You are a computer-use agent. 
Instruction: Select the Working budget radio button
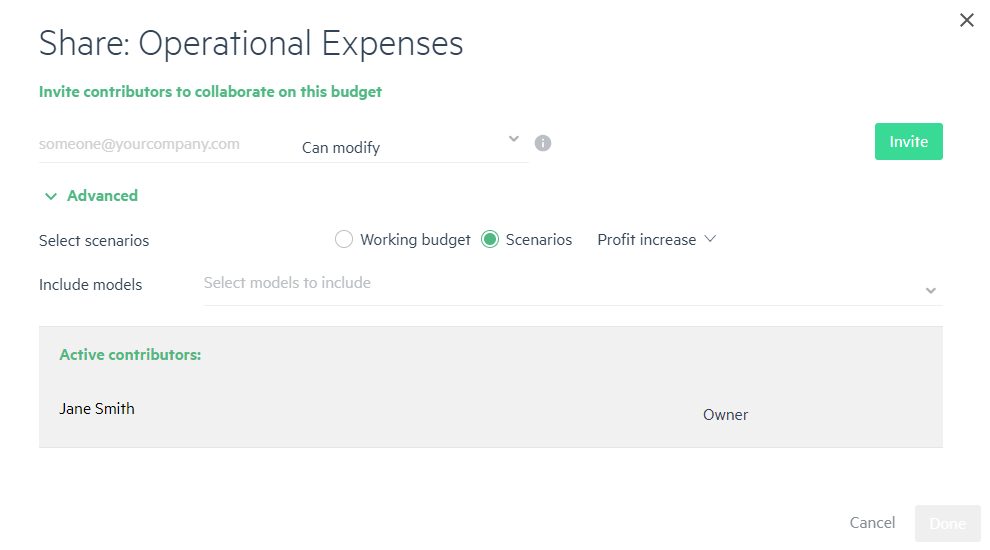click(x=343, y=239)
